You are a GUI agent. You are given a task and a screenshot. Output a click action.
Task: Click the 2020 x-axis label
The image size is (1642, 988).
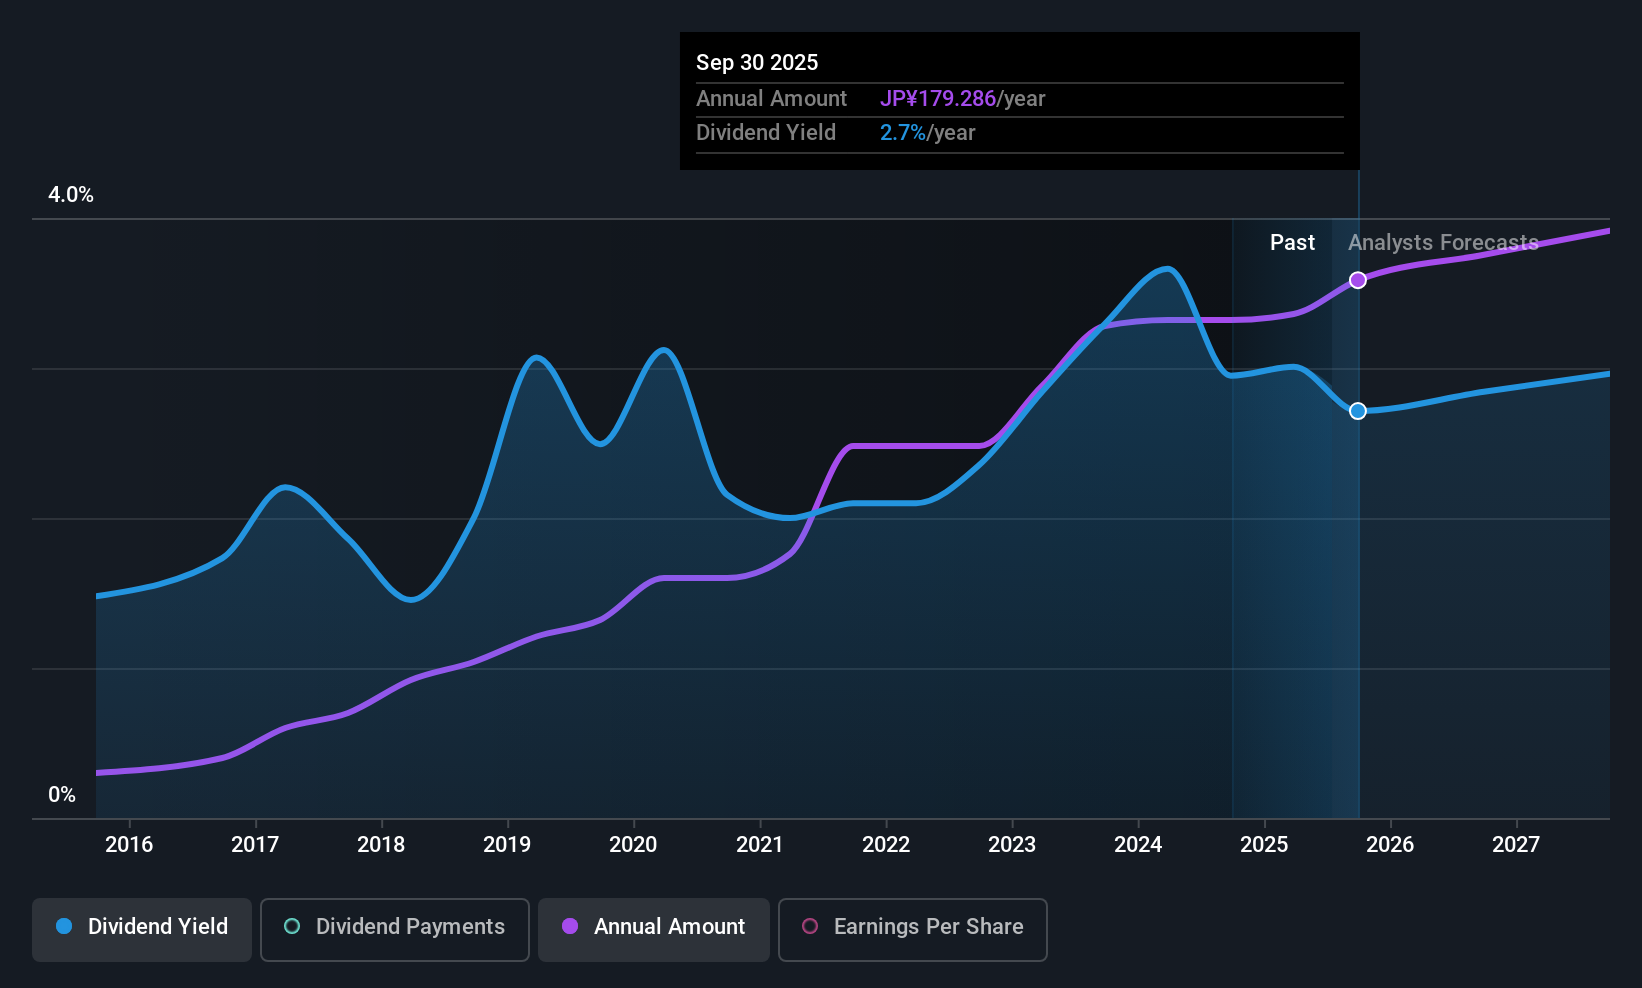pos(633,844)
